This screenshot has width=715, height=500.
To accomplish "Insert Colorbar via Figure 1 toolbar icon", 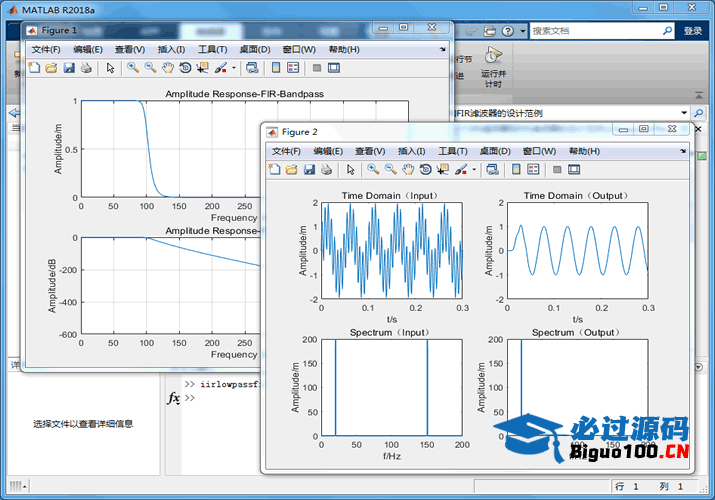I will (276, 68).
